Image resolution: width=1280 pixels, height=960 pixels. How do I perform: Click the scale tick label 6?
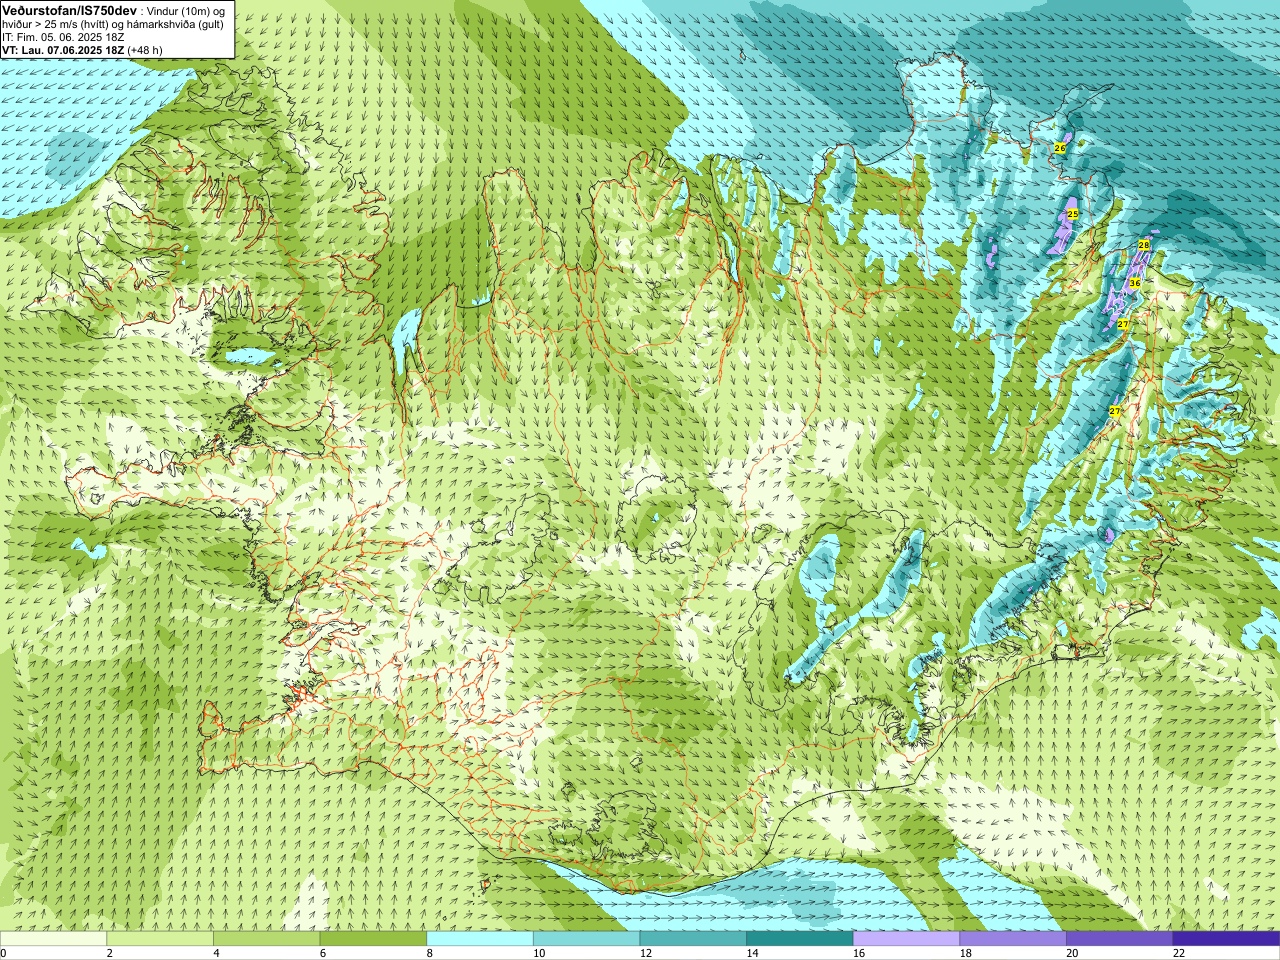pyautogui.click(x=323, y=954)
